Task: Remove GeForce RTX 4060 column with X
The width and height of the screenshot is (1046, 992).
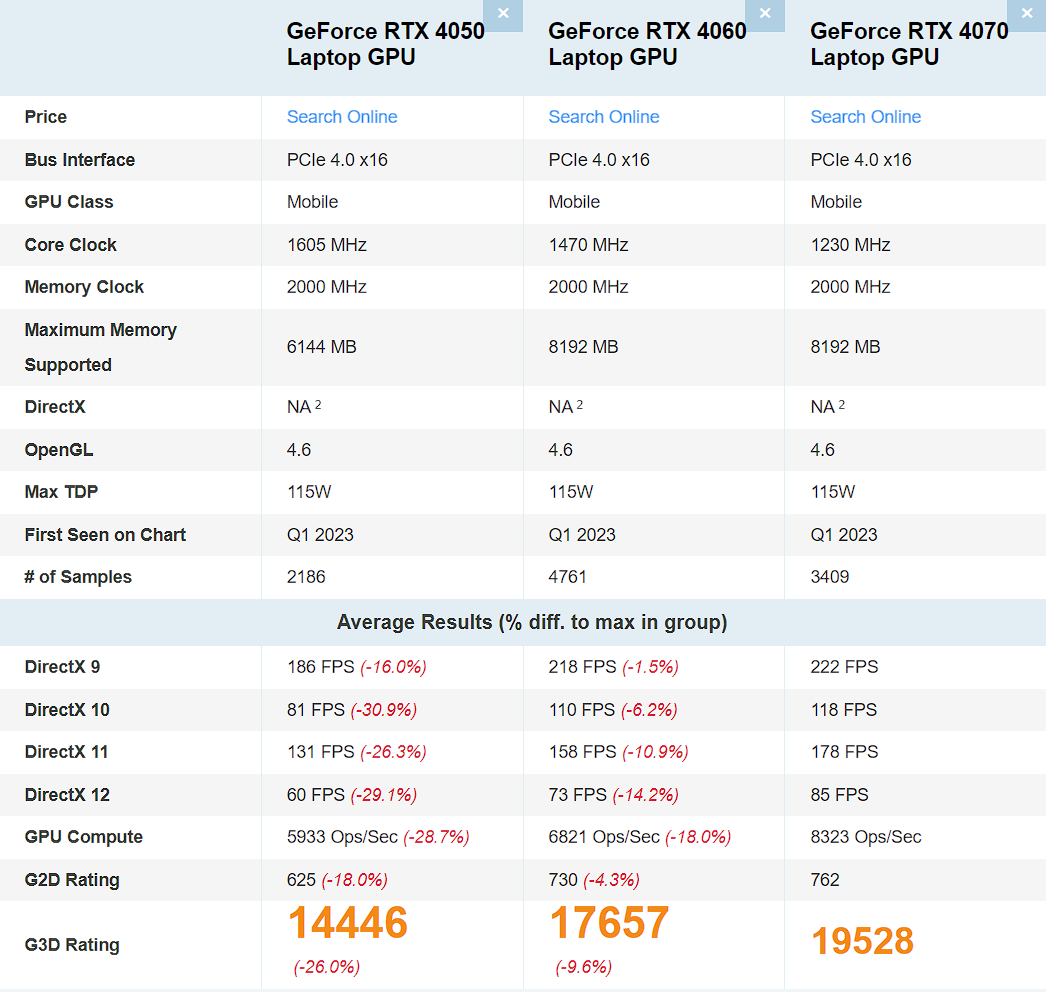Action: pos(765,14)
